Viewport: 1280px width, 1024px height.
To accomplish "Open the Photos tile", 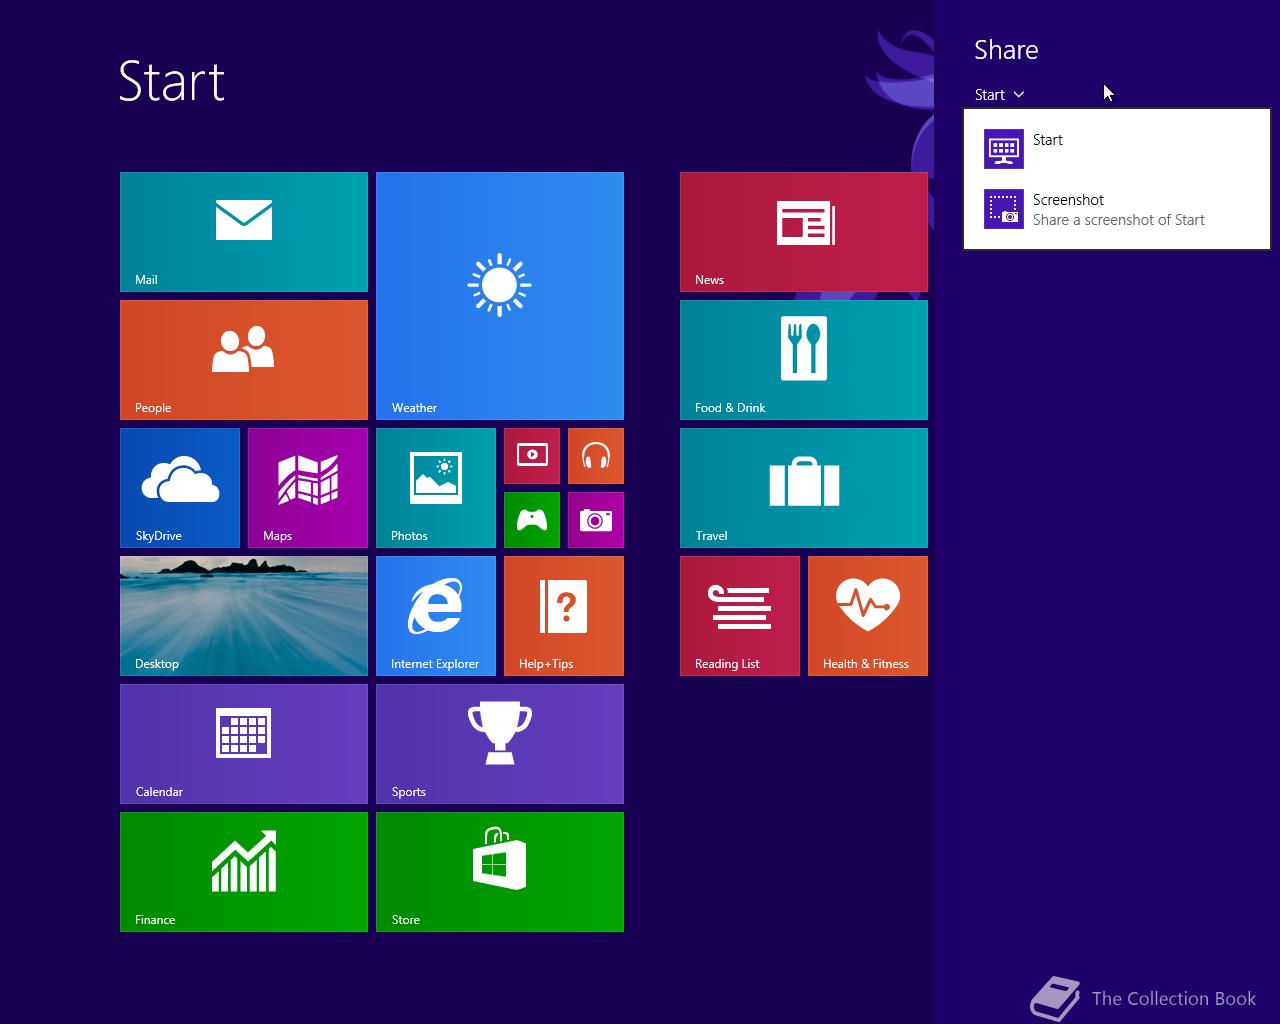I will (x=436, y=488).
